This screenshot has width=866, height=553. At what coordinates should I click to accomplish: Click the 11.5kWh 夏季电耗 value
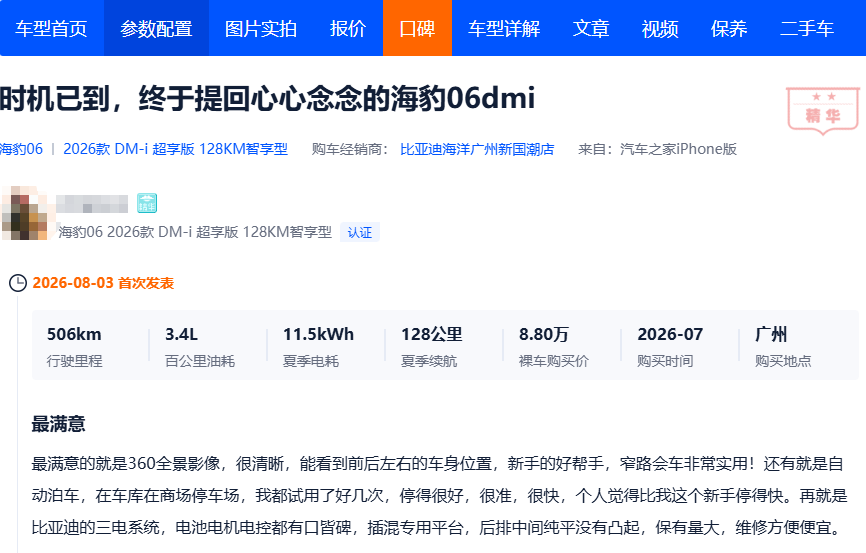[318, 334]
